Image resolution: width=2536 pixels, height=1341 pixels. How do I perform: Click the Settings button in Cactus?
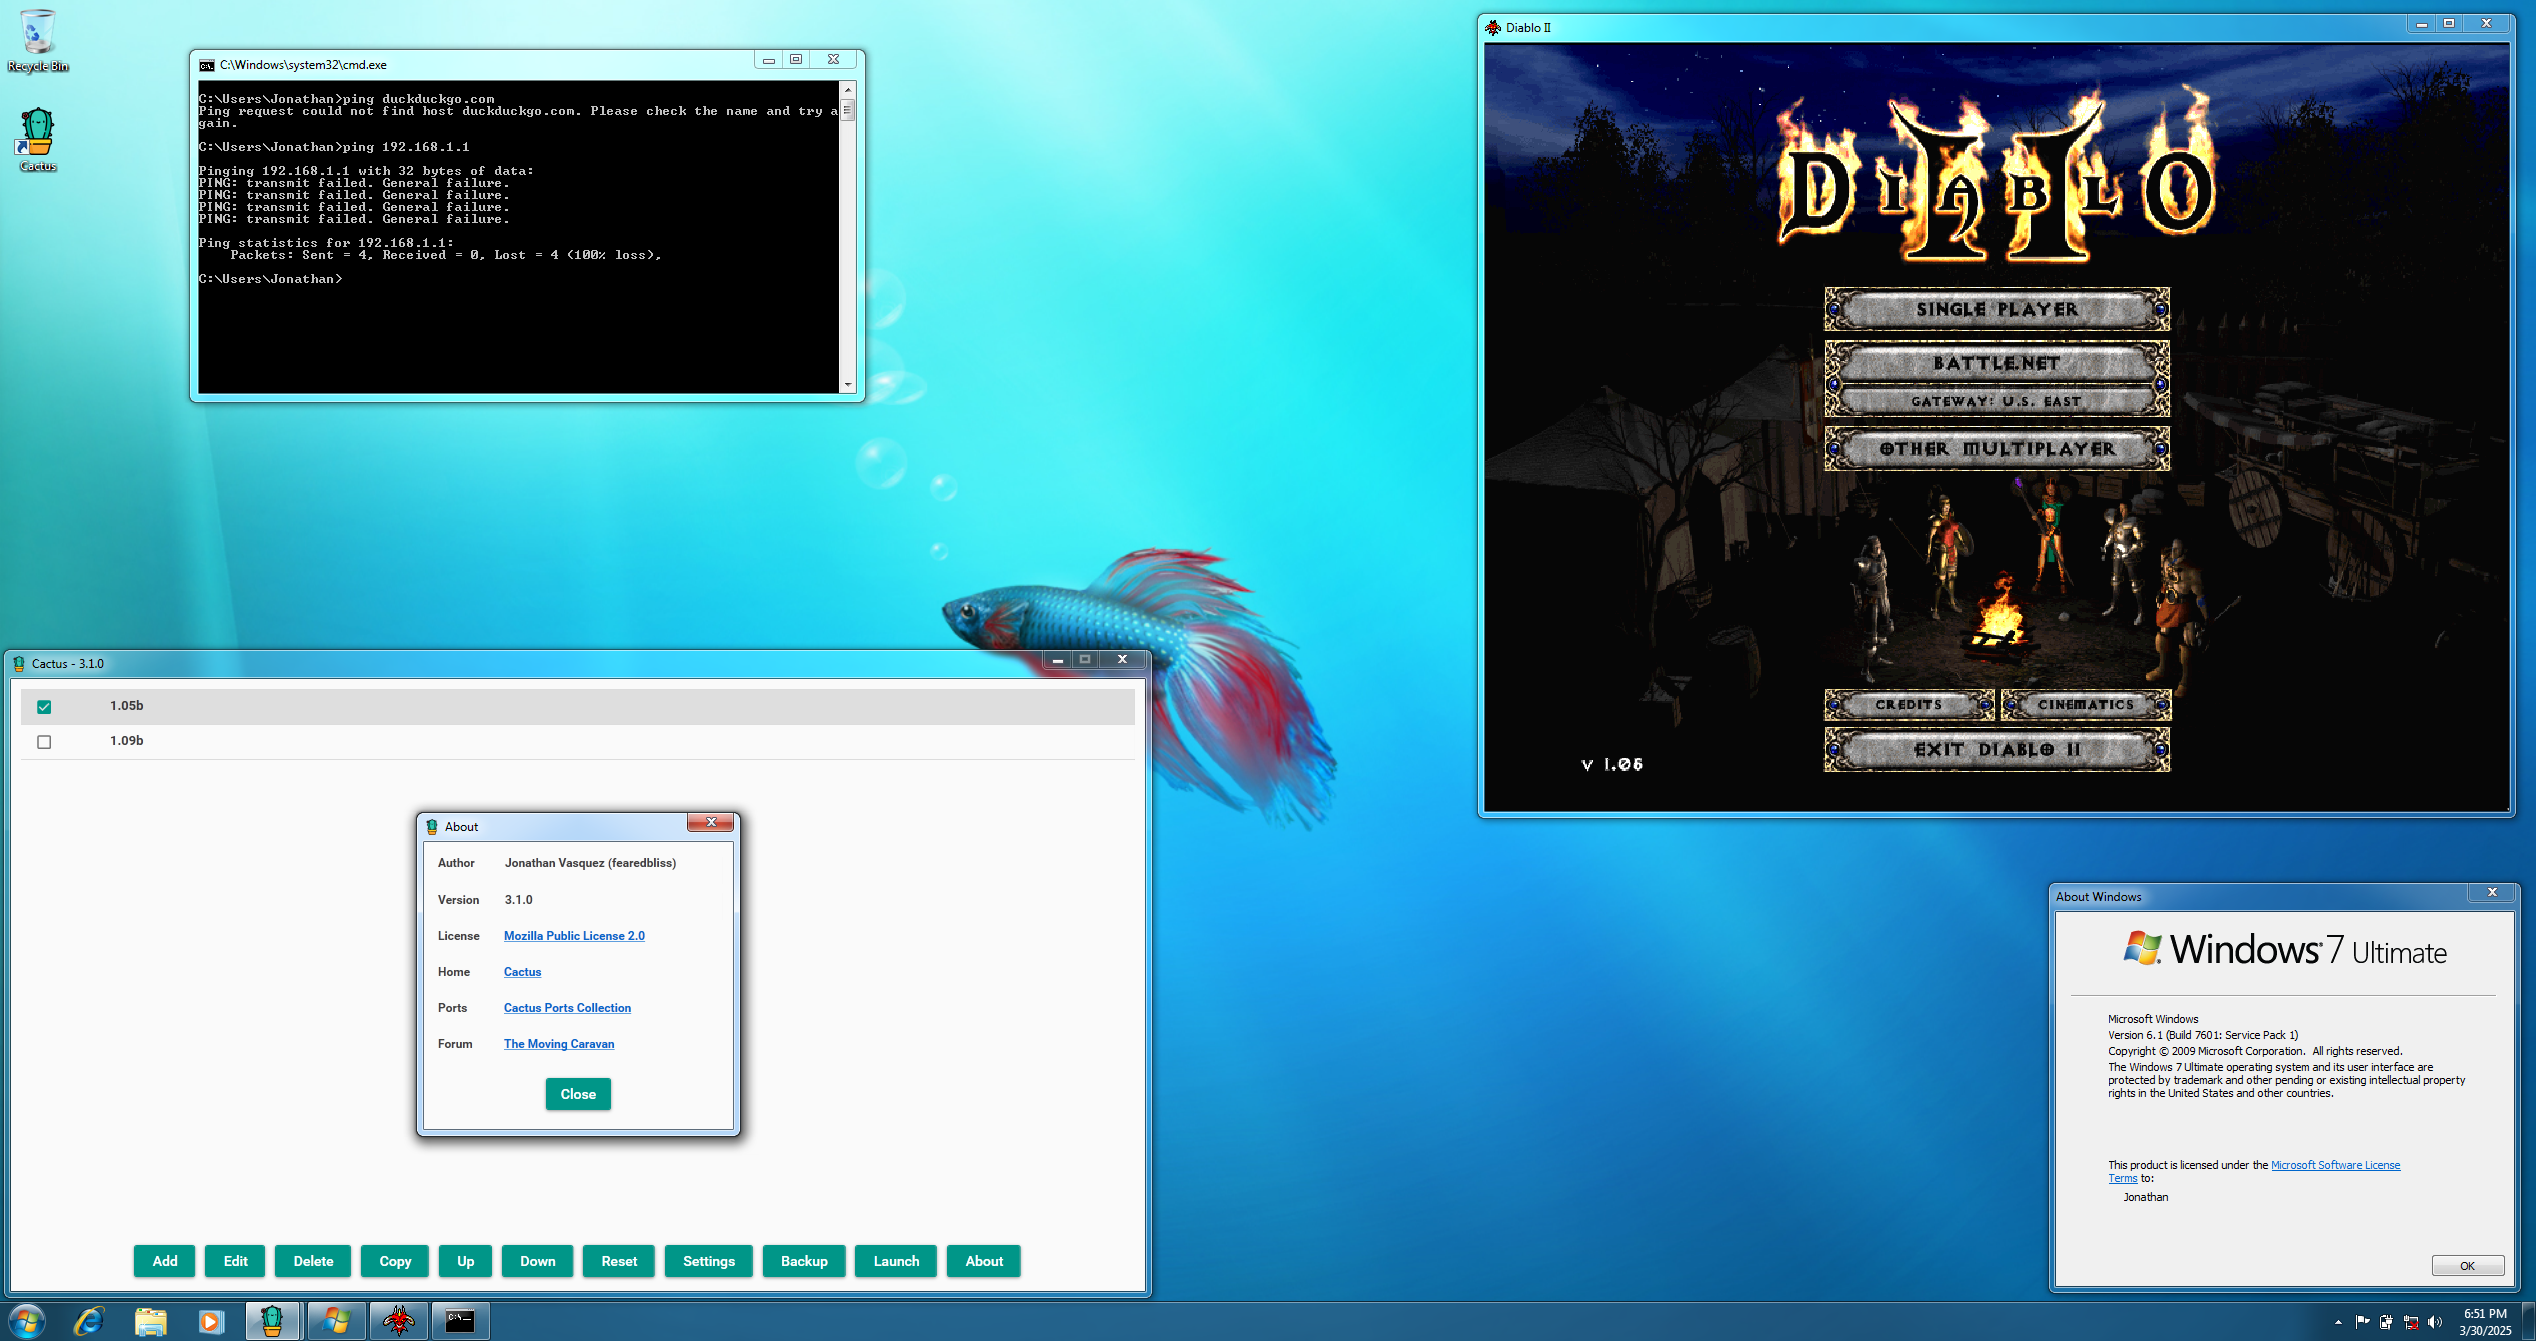coord(709,1261)
